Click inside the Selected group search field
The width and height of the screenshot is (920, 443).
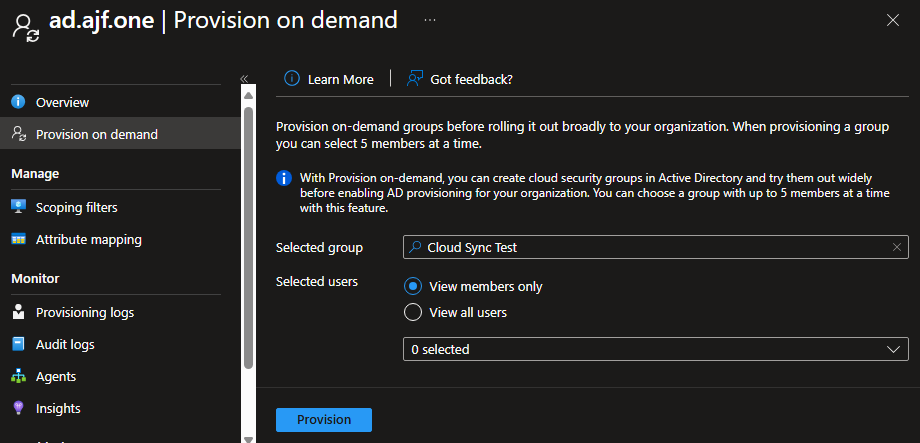[655, 247]
